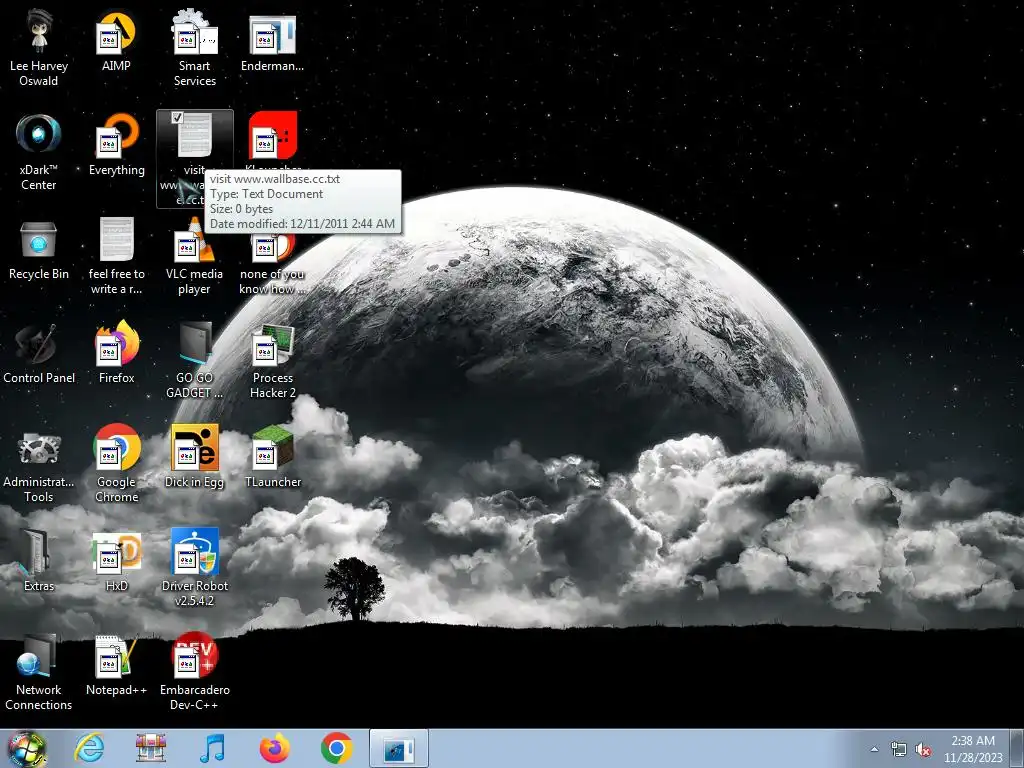The image size is (1024, 768).
Task: Uncheck the checkbox on the wallbase.cc text file
Action: click(x=177, y=118)
